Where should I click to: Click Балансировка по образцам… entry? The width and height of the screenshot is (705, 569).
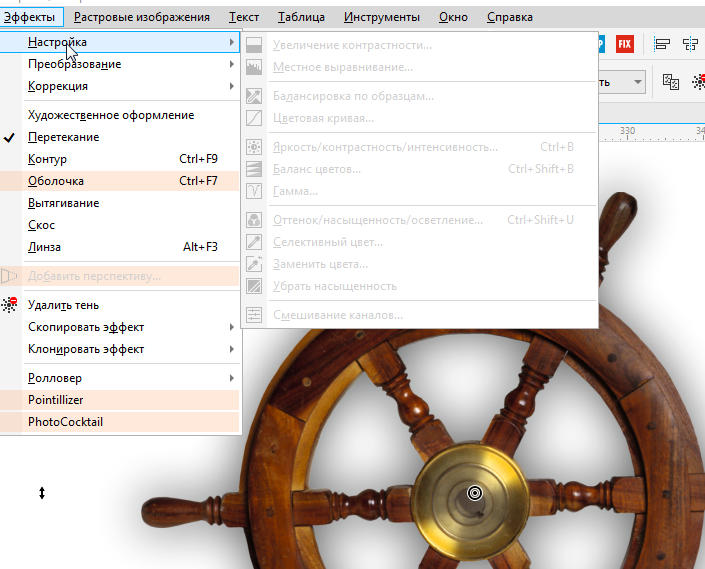419,96
